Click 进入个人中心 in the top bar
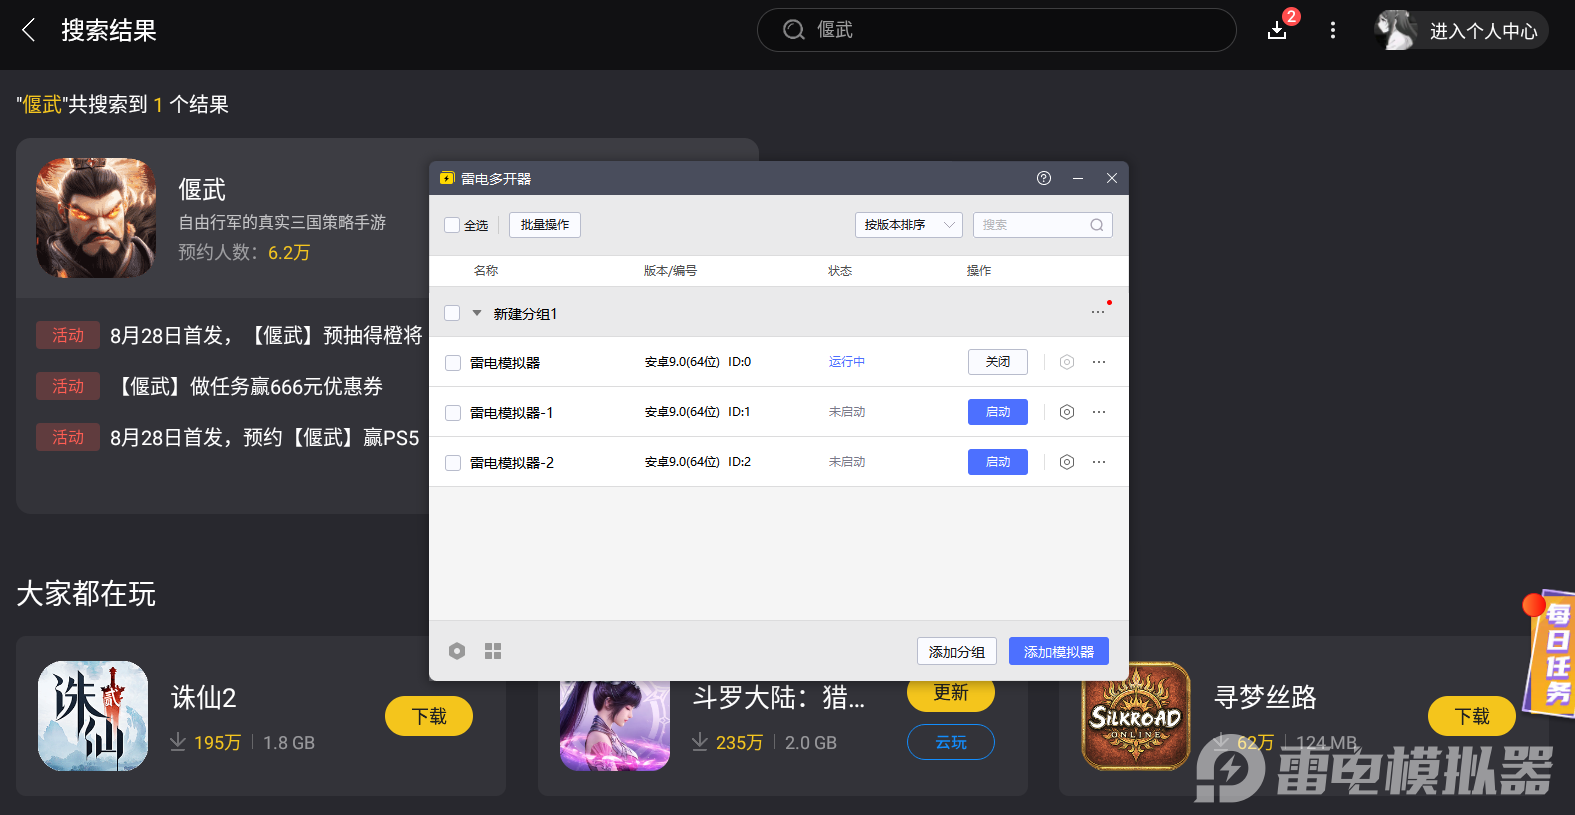 pyautogui.click(x=1484, y=31)
